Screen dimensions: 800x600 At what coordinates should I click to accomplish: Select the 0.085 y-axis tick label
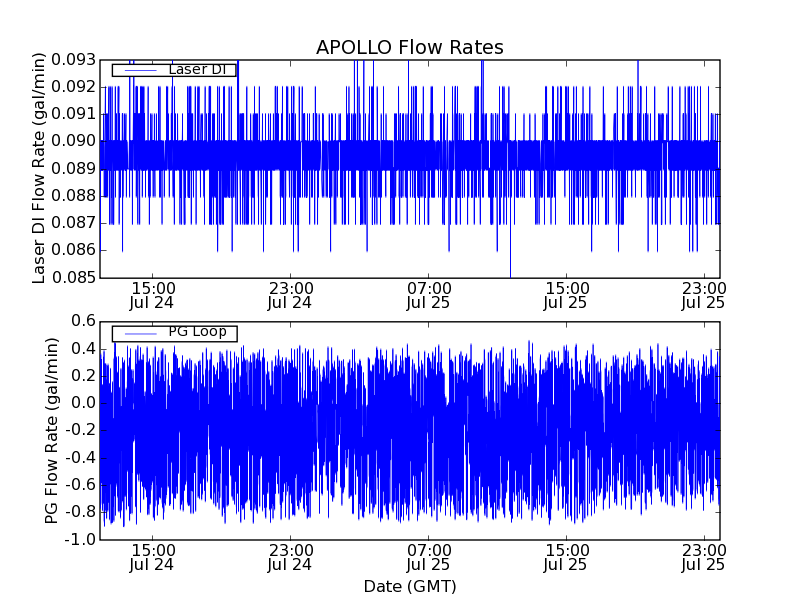(73, 278)
